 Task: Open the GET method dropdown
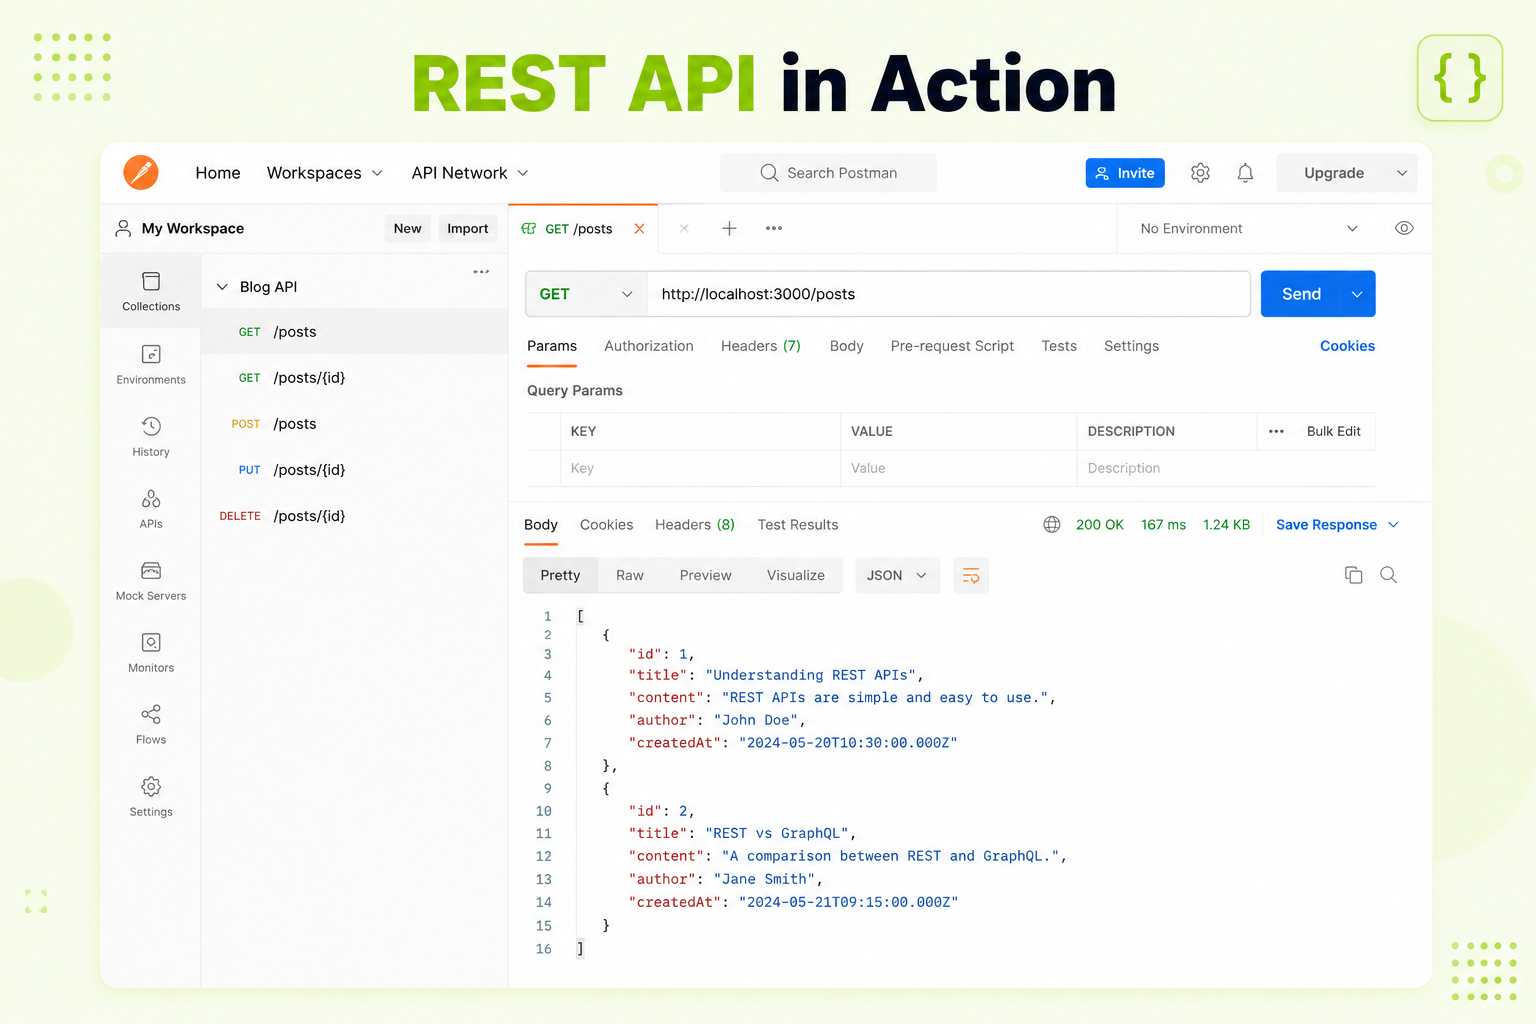pos(586,294)
